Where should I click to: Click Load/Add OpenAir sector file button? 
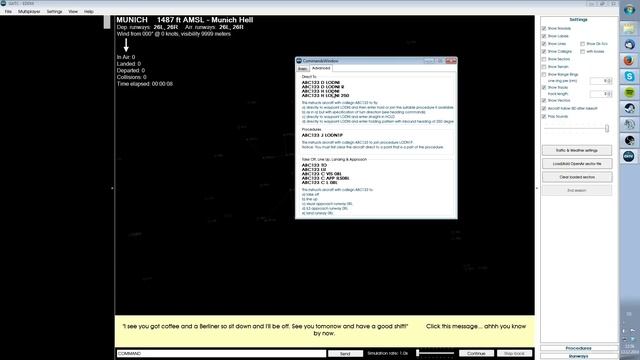(x=577, y=164)
